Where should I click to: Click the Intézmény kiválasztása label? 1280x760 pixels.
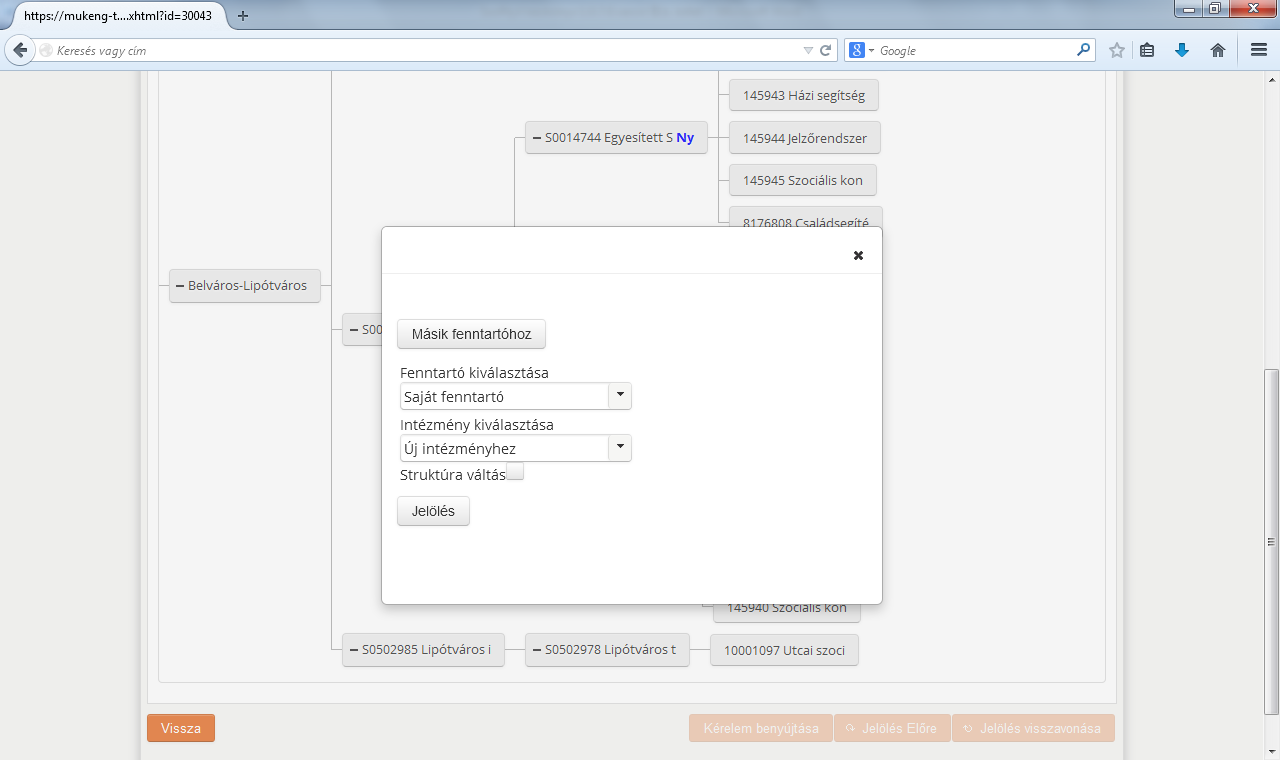tap(476, 425)
